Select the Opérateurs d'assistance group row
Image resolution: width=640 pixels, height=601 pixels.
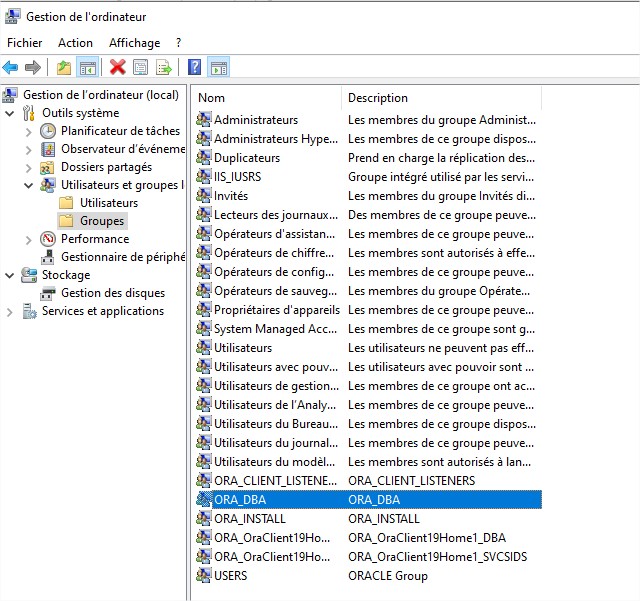coord(368,234)
